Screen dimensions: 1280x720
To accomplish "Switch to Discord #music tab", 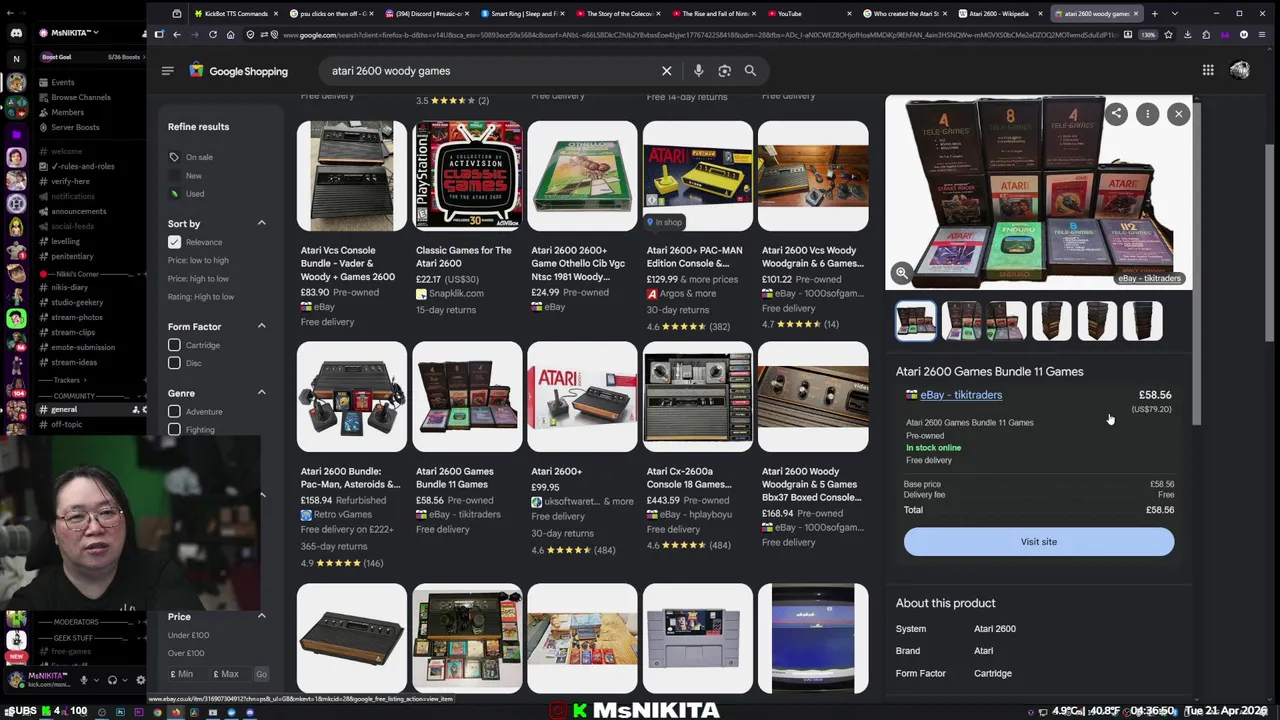I will (425, 14).
